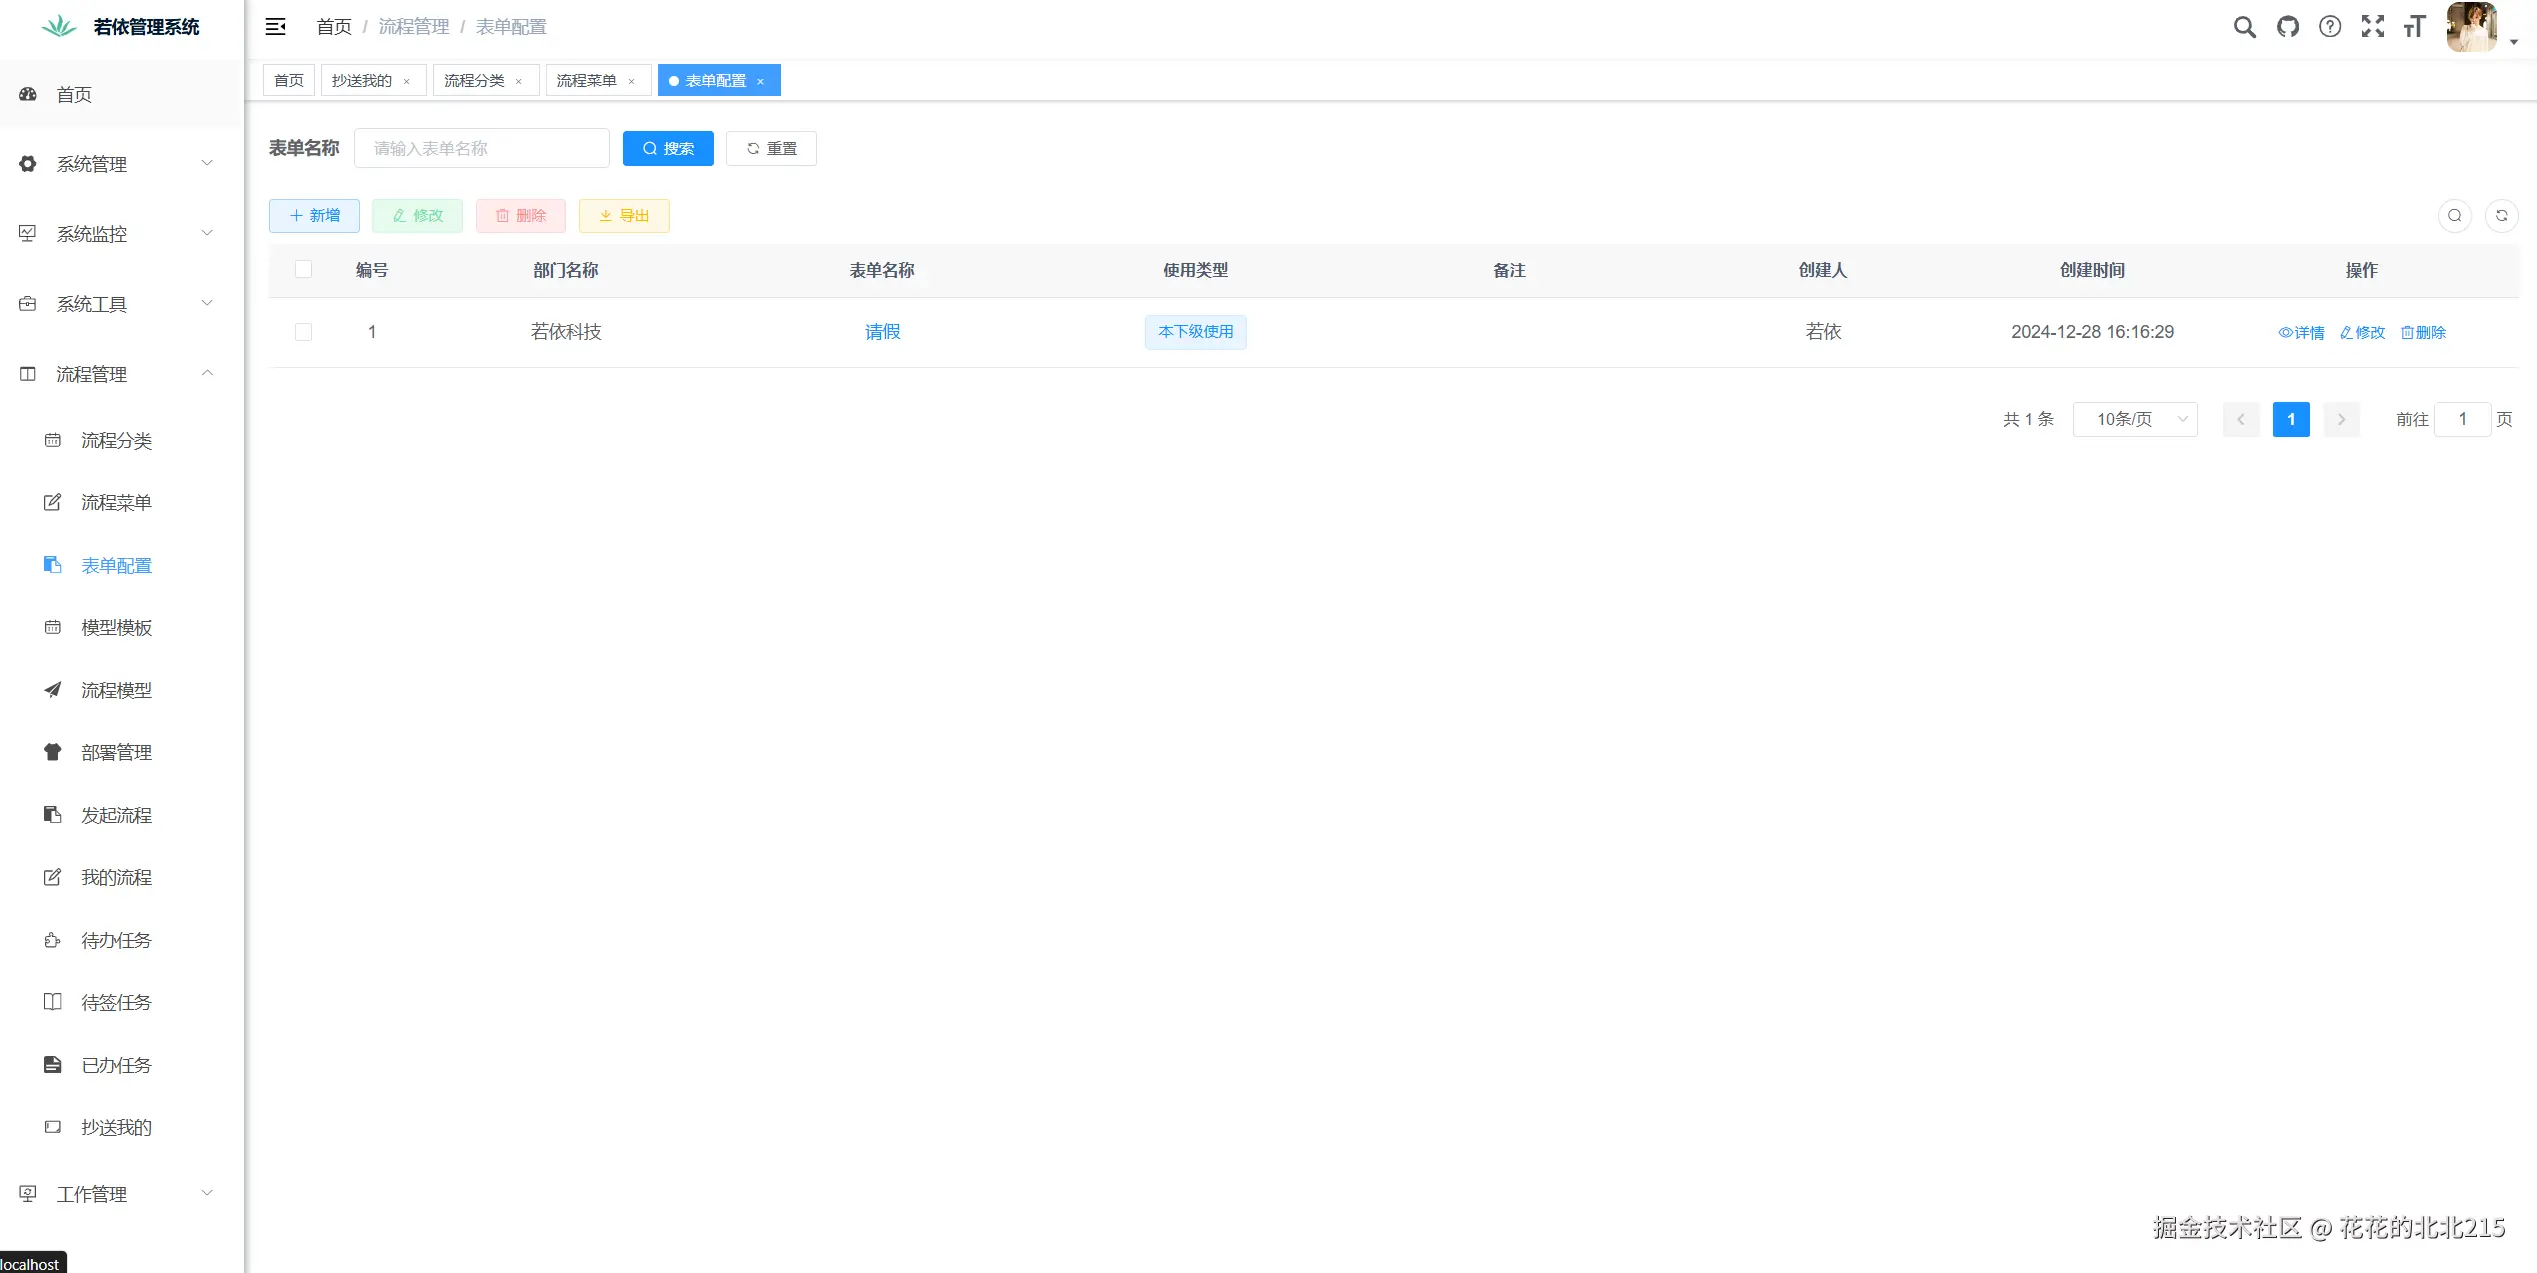This screenshot has height=1273, width=2537.
Task: Open the 请假 form name link
Action: (x=882, y=332)
